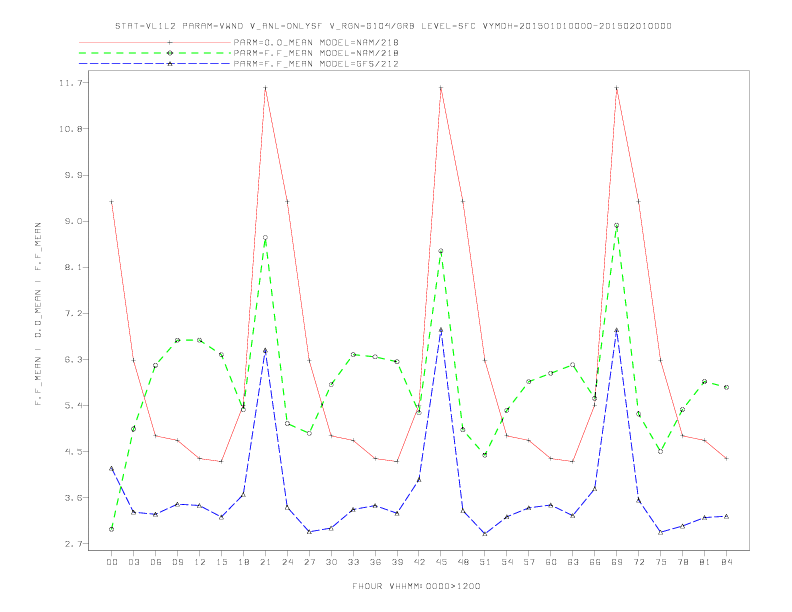Click red line peak point at hour 21
Screen dimensions: 792x612
(x=265, y=88)
